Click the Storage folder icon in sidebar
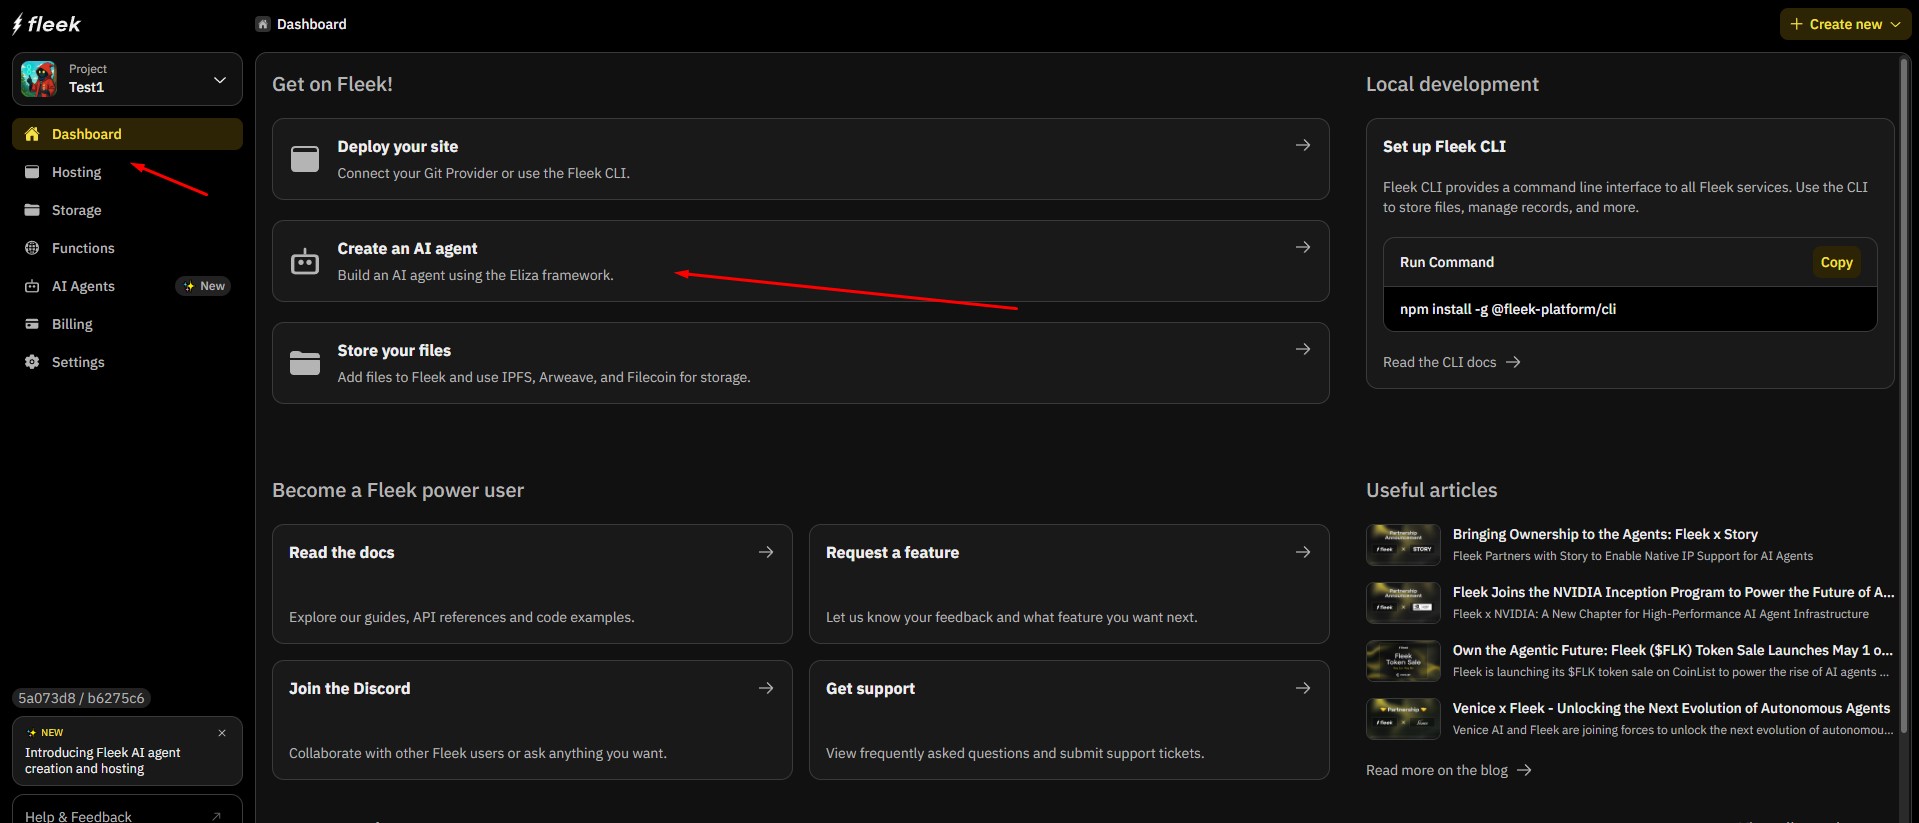1919x823 pixels. coord(32,210)
